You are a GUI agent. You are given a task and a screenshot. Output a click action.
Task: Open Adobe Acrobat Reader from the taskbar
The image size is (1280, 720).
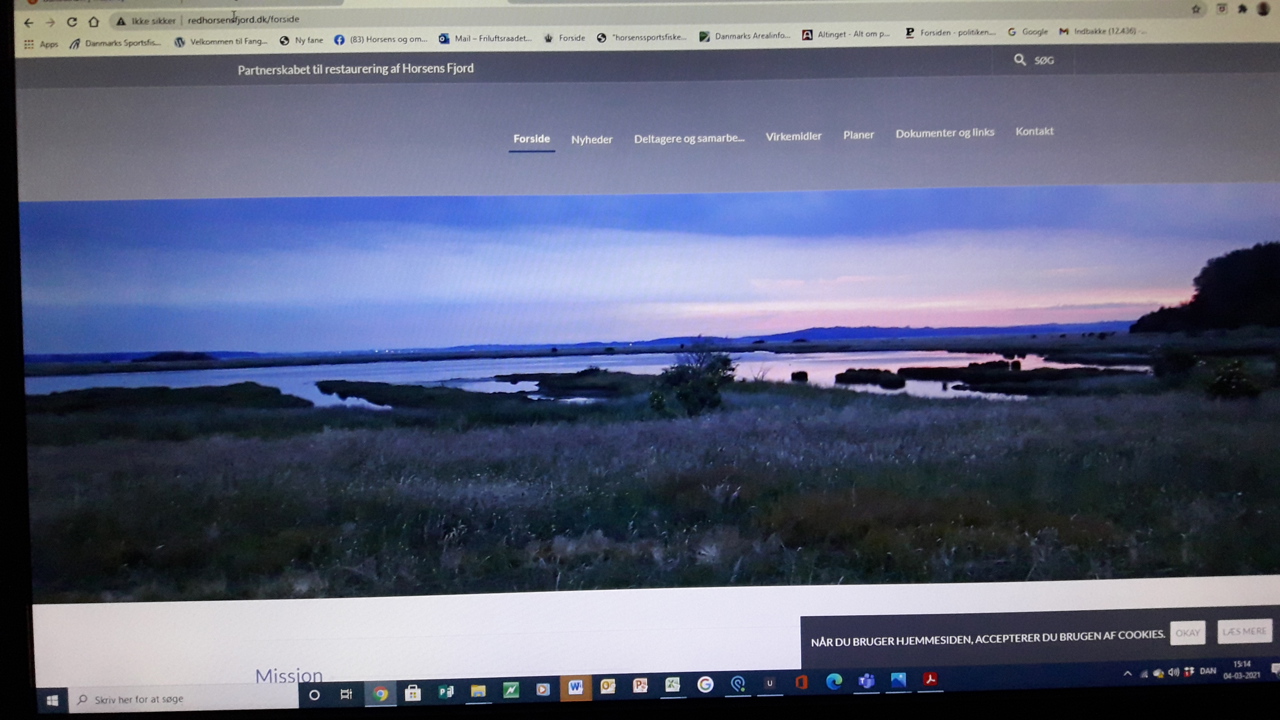930,680
